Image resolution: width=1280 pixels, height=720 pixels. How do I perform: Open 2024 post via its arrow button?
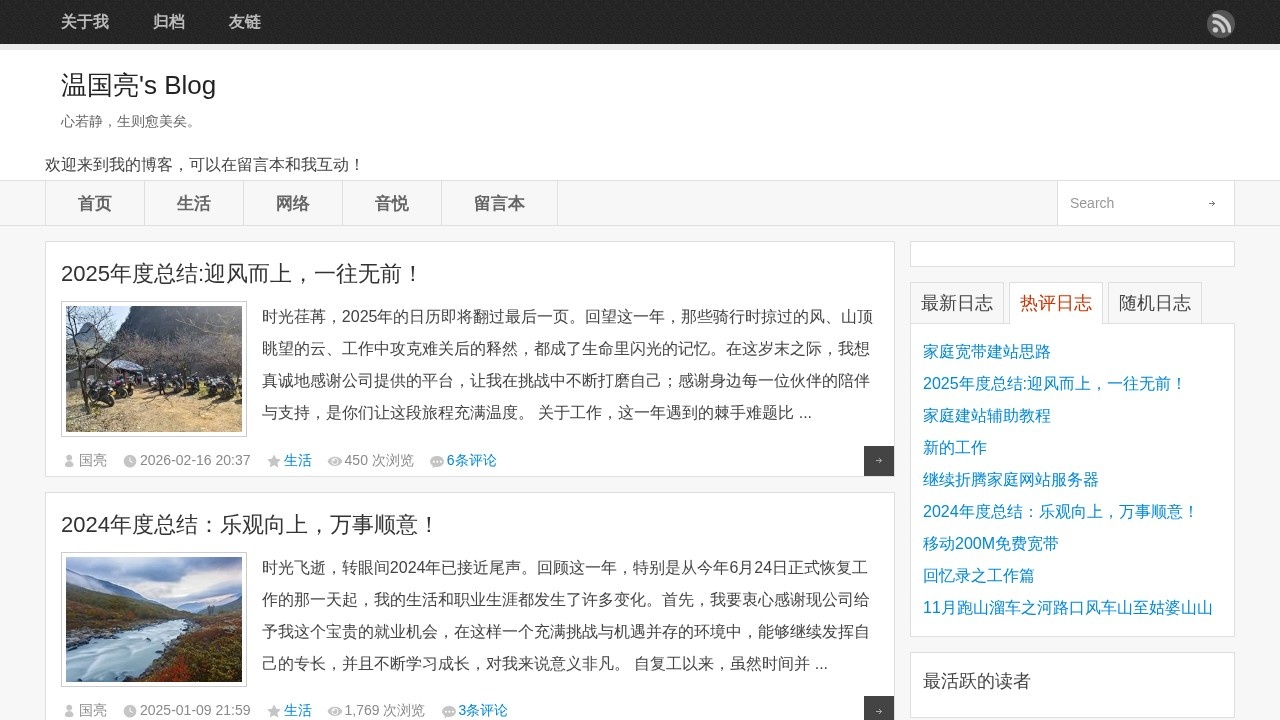(x=879, y=709)
